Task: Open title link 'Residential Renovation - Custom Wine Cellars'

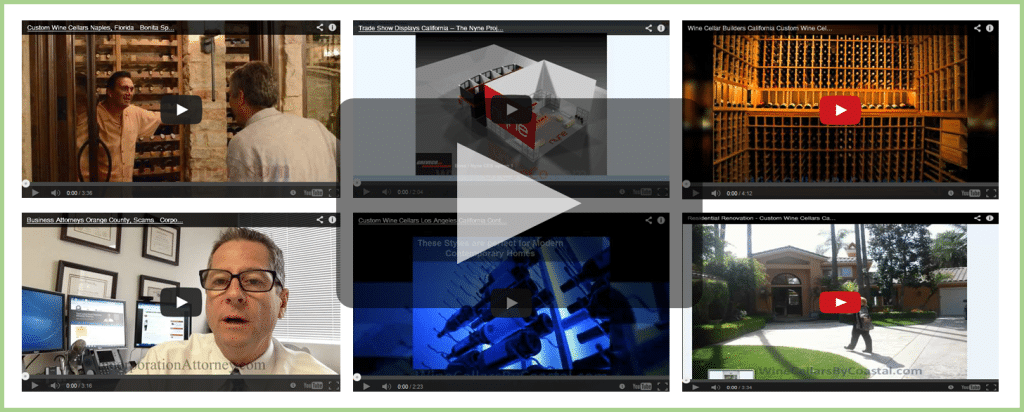Action: click(761, 217)
